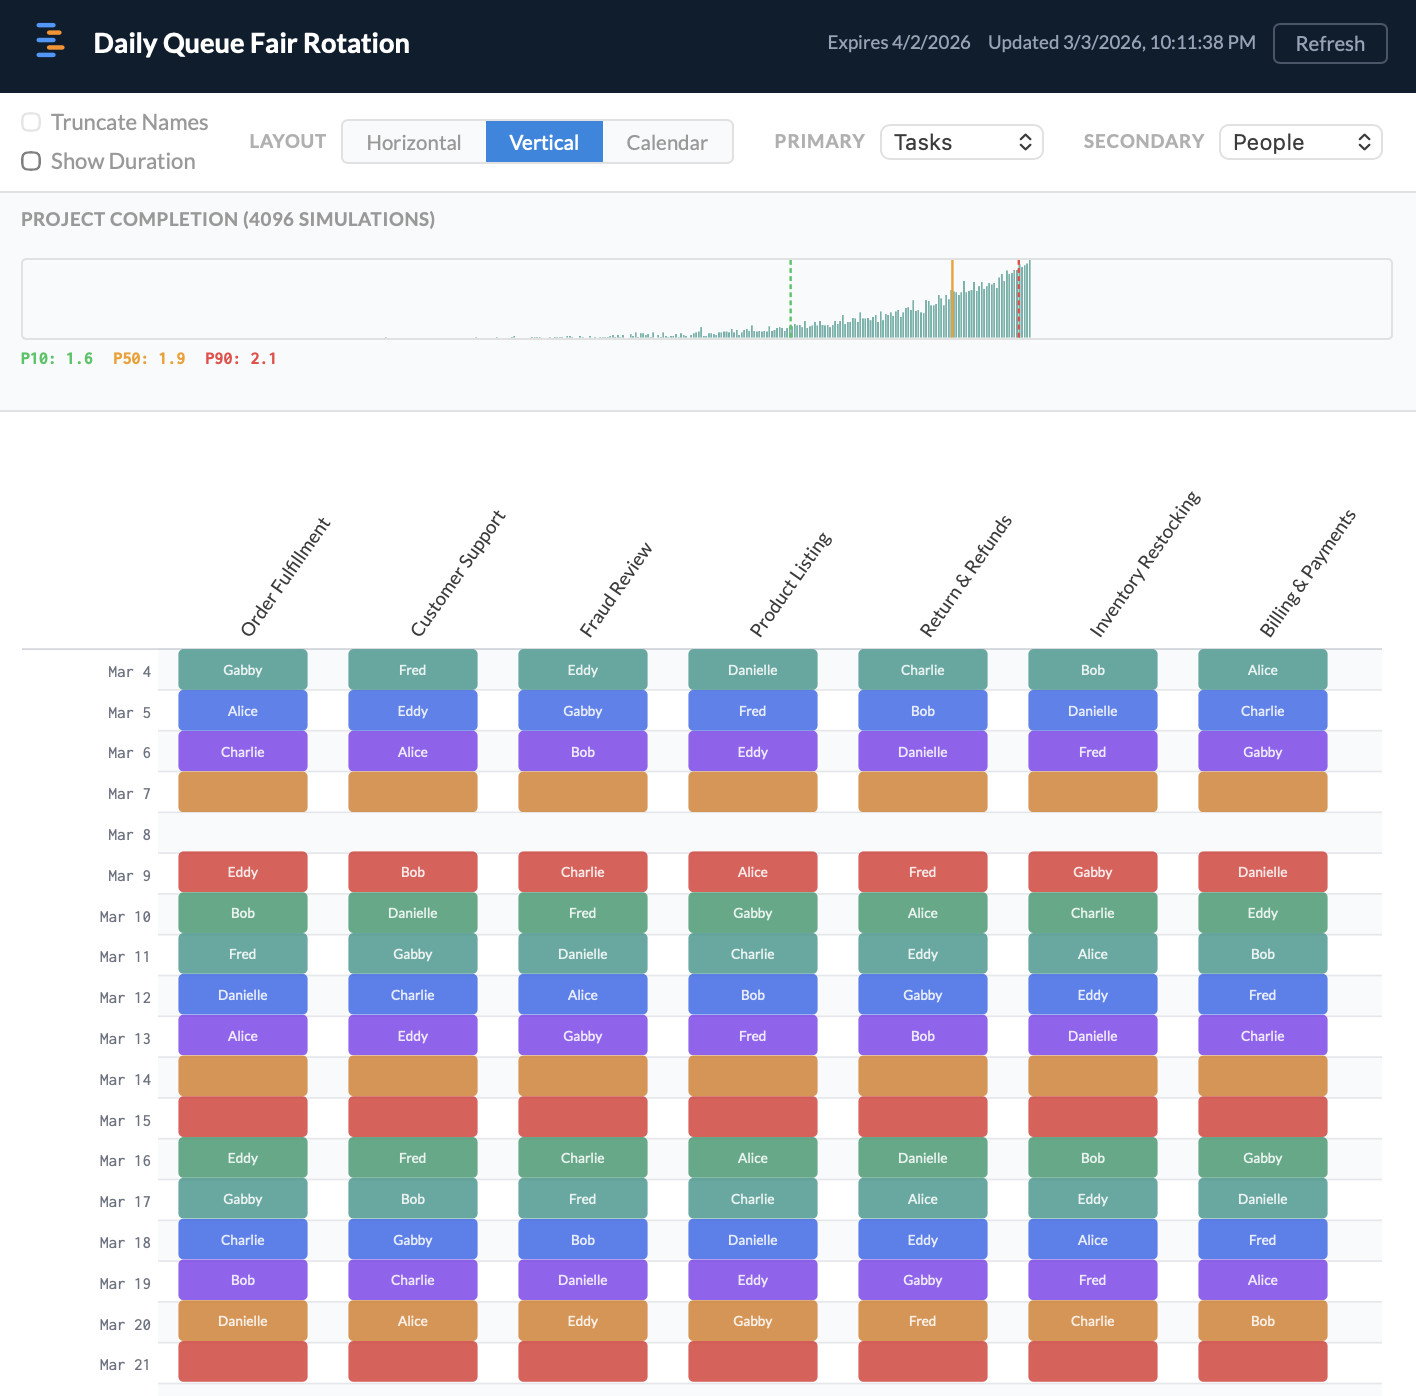
Task: Enable the Truncate Names checkbox
Action: (31, 121)
